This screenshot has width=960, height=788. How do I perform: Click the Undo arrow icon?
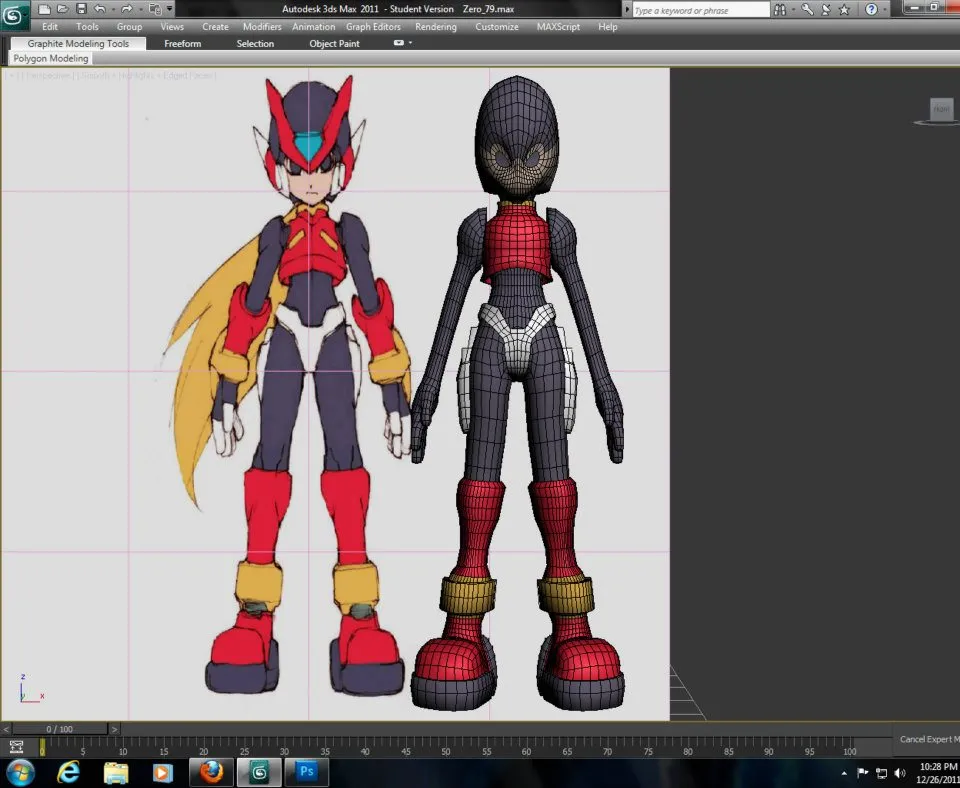click(99, 9)
